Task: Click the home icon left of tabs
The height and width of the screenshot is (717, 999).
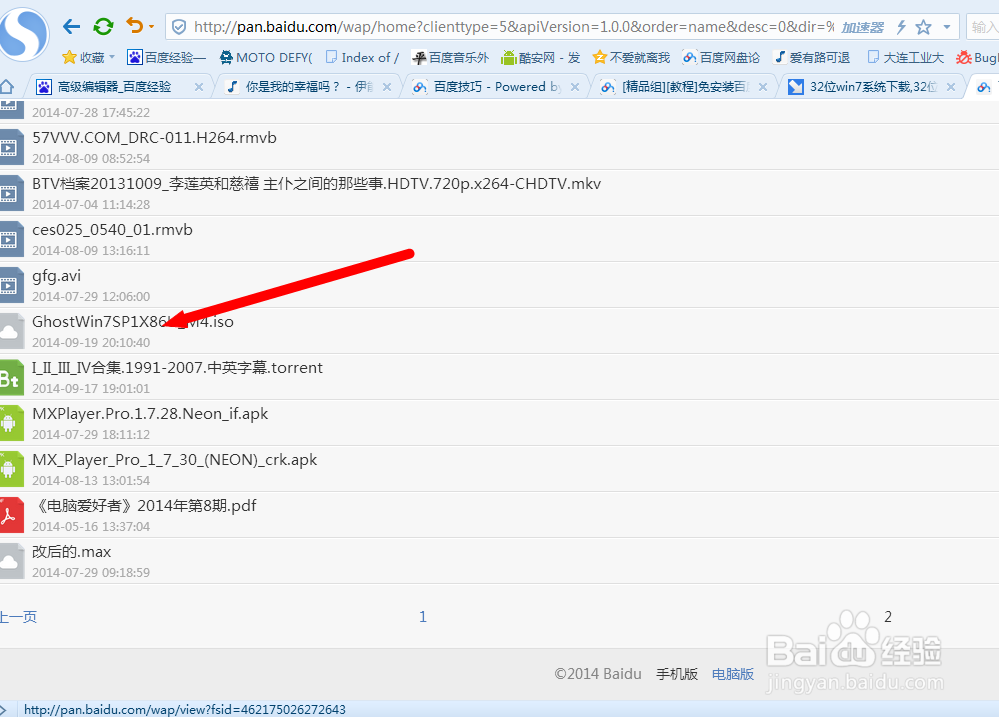Action: 7,86
